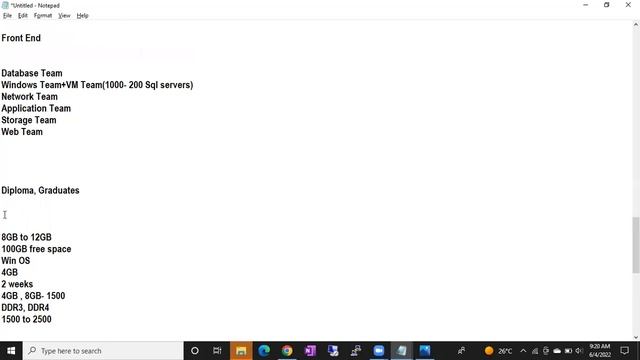Place cursor in "Front End" line

click(x=21, y=38)
